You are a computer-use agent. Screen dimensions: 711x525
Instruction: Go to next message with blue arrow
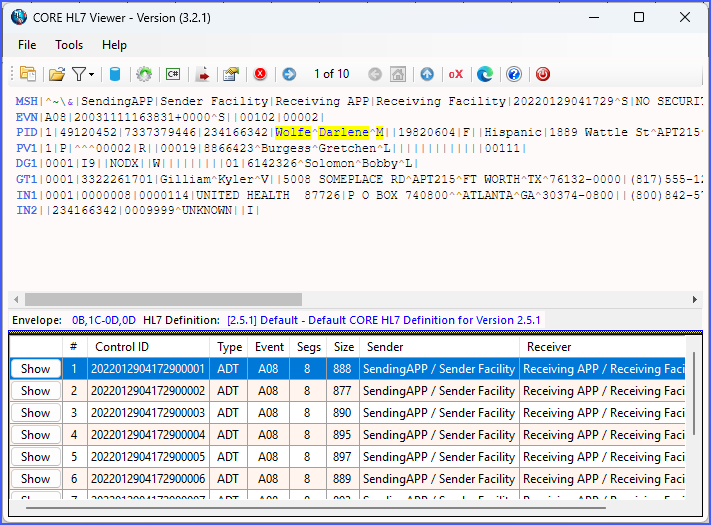[x=289, y=74]
